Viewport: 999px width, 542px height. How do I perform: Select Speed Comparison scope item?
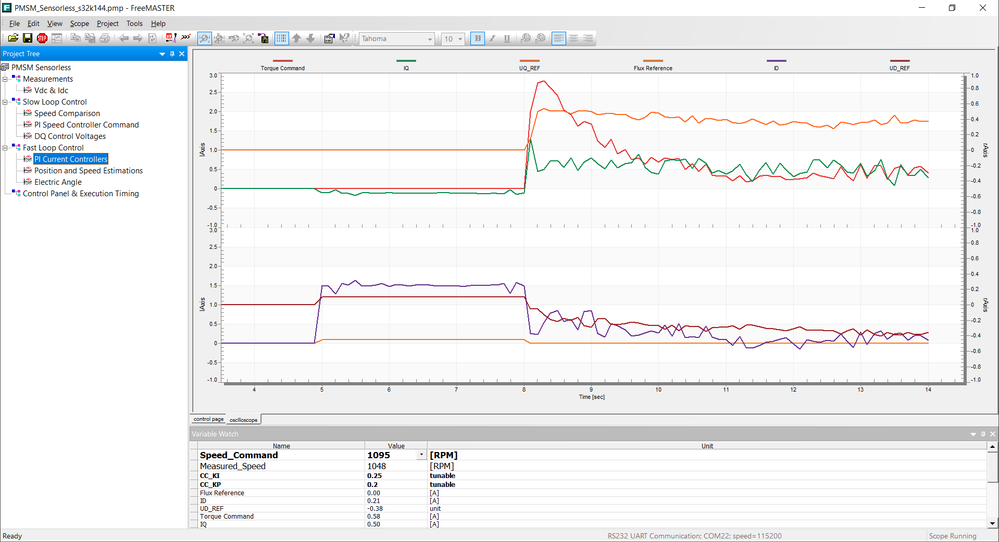67,113
